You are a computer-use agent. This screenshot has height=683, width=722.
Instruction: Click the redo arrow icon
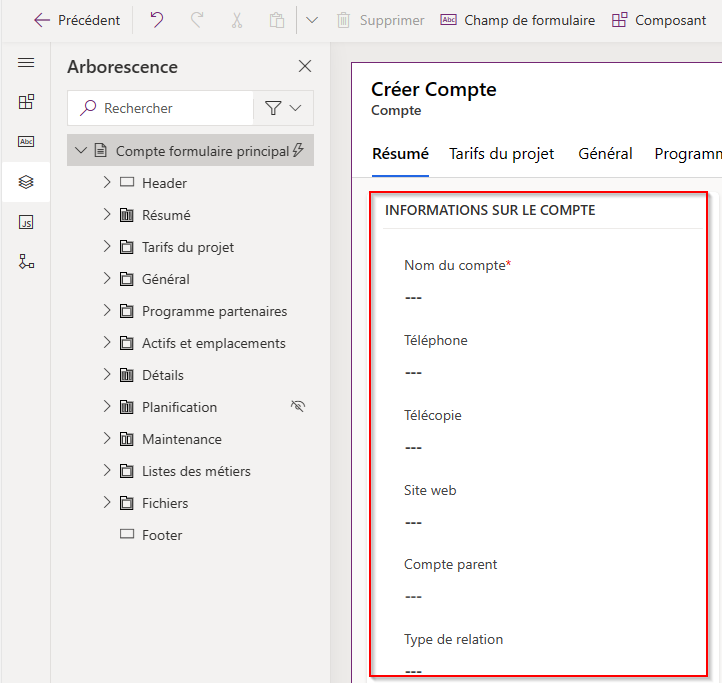pyautogui.click(x=197, y=20)
